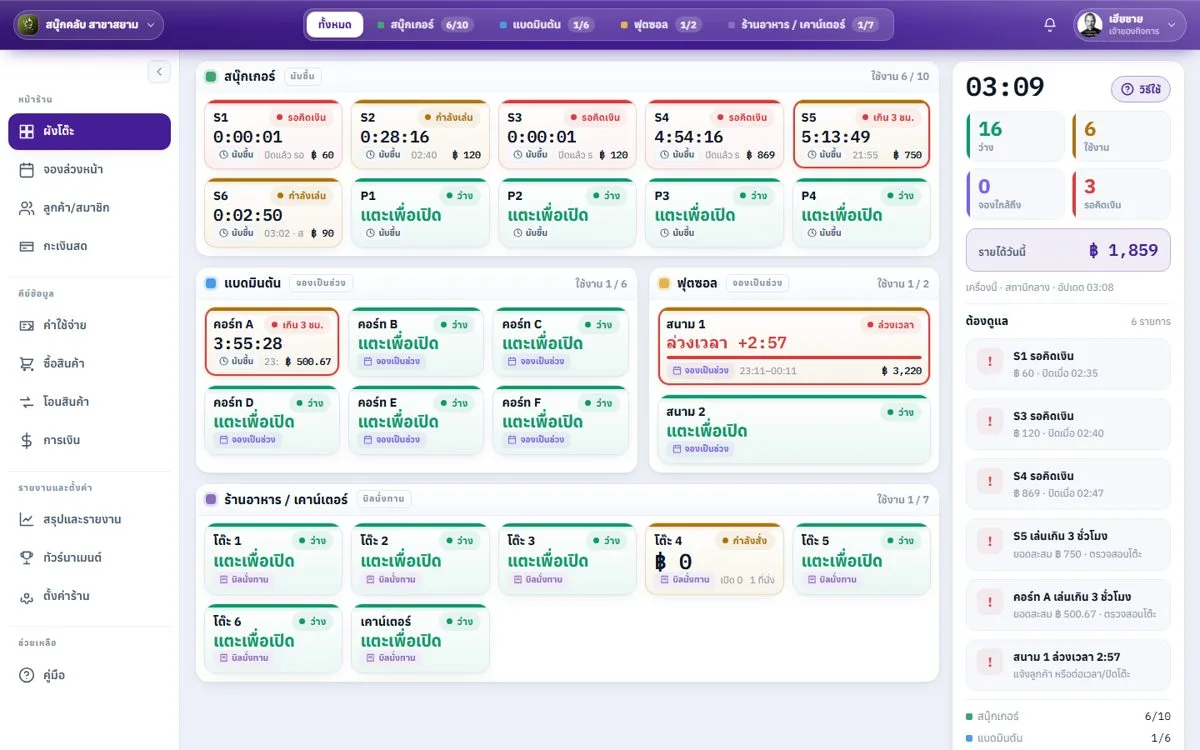Open ตั้งค่าร้าน settings item

[89, 596]
